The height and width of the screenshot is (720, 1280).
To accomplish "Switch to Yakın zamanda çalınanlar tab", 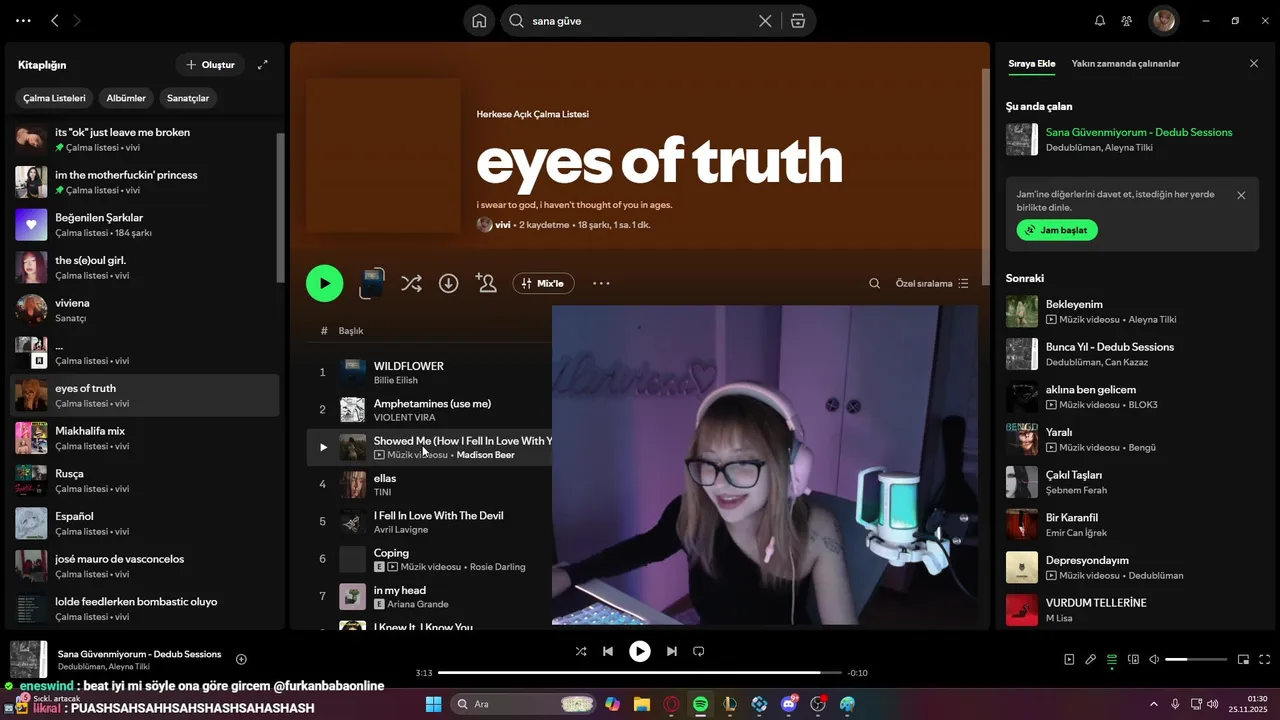I will [x=1125, y=63].
